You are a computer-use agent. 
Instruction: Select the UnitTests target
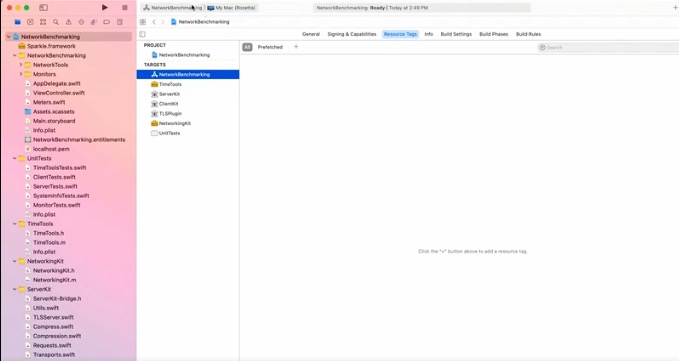[165, 133]
